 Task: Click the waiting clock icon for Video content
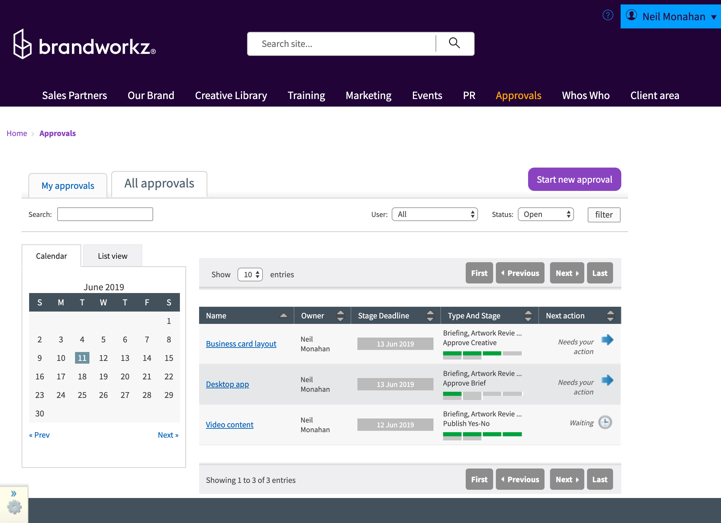point(605,422)
